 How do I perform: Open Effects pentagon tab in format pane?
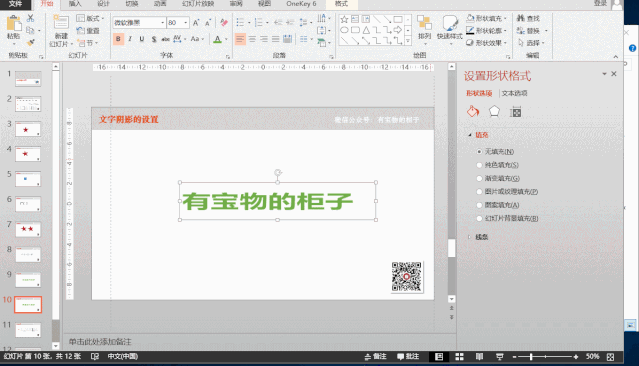coord(494,111)
